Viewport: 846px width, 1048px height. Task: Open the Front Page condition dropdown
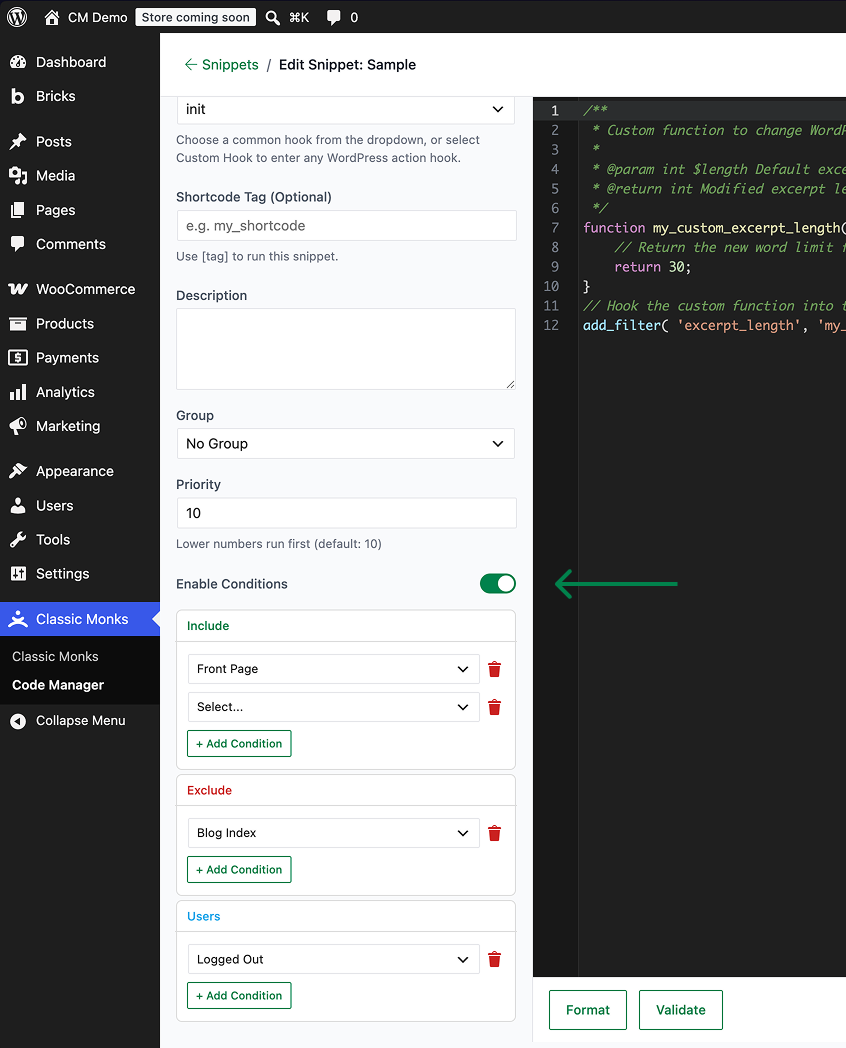(x=333, y=669)
